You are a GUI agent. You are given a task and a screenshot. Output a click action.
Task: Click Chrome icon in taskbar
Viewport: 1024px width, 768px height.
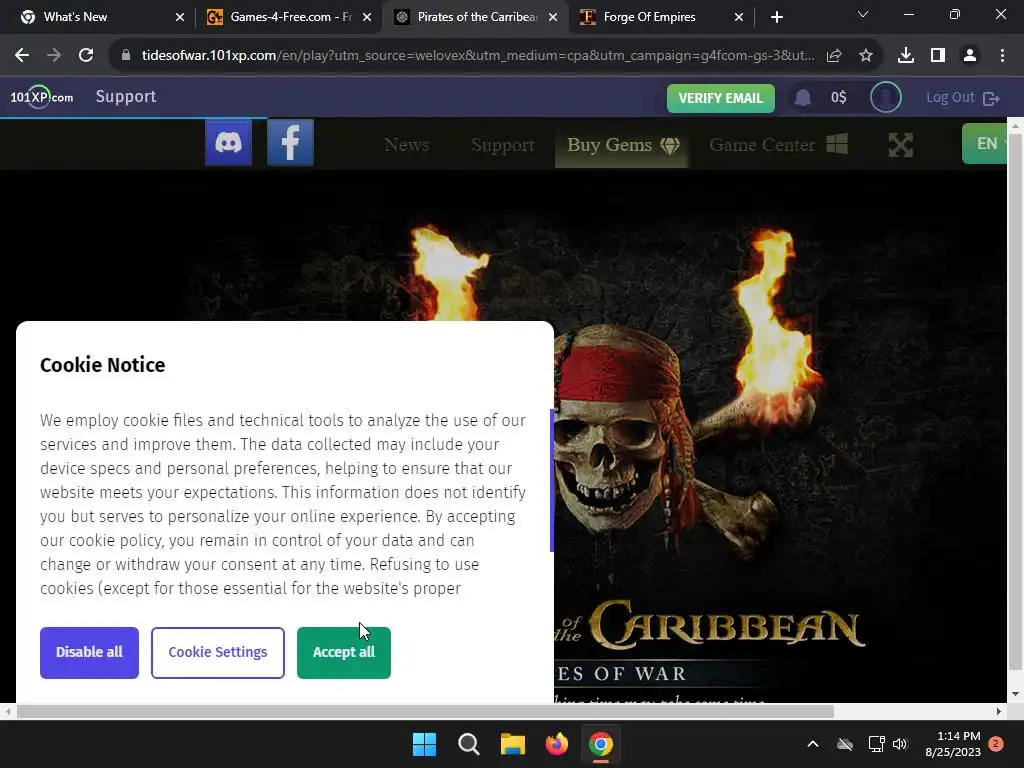coord(601,744)
